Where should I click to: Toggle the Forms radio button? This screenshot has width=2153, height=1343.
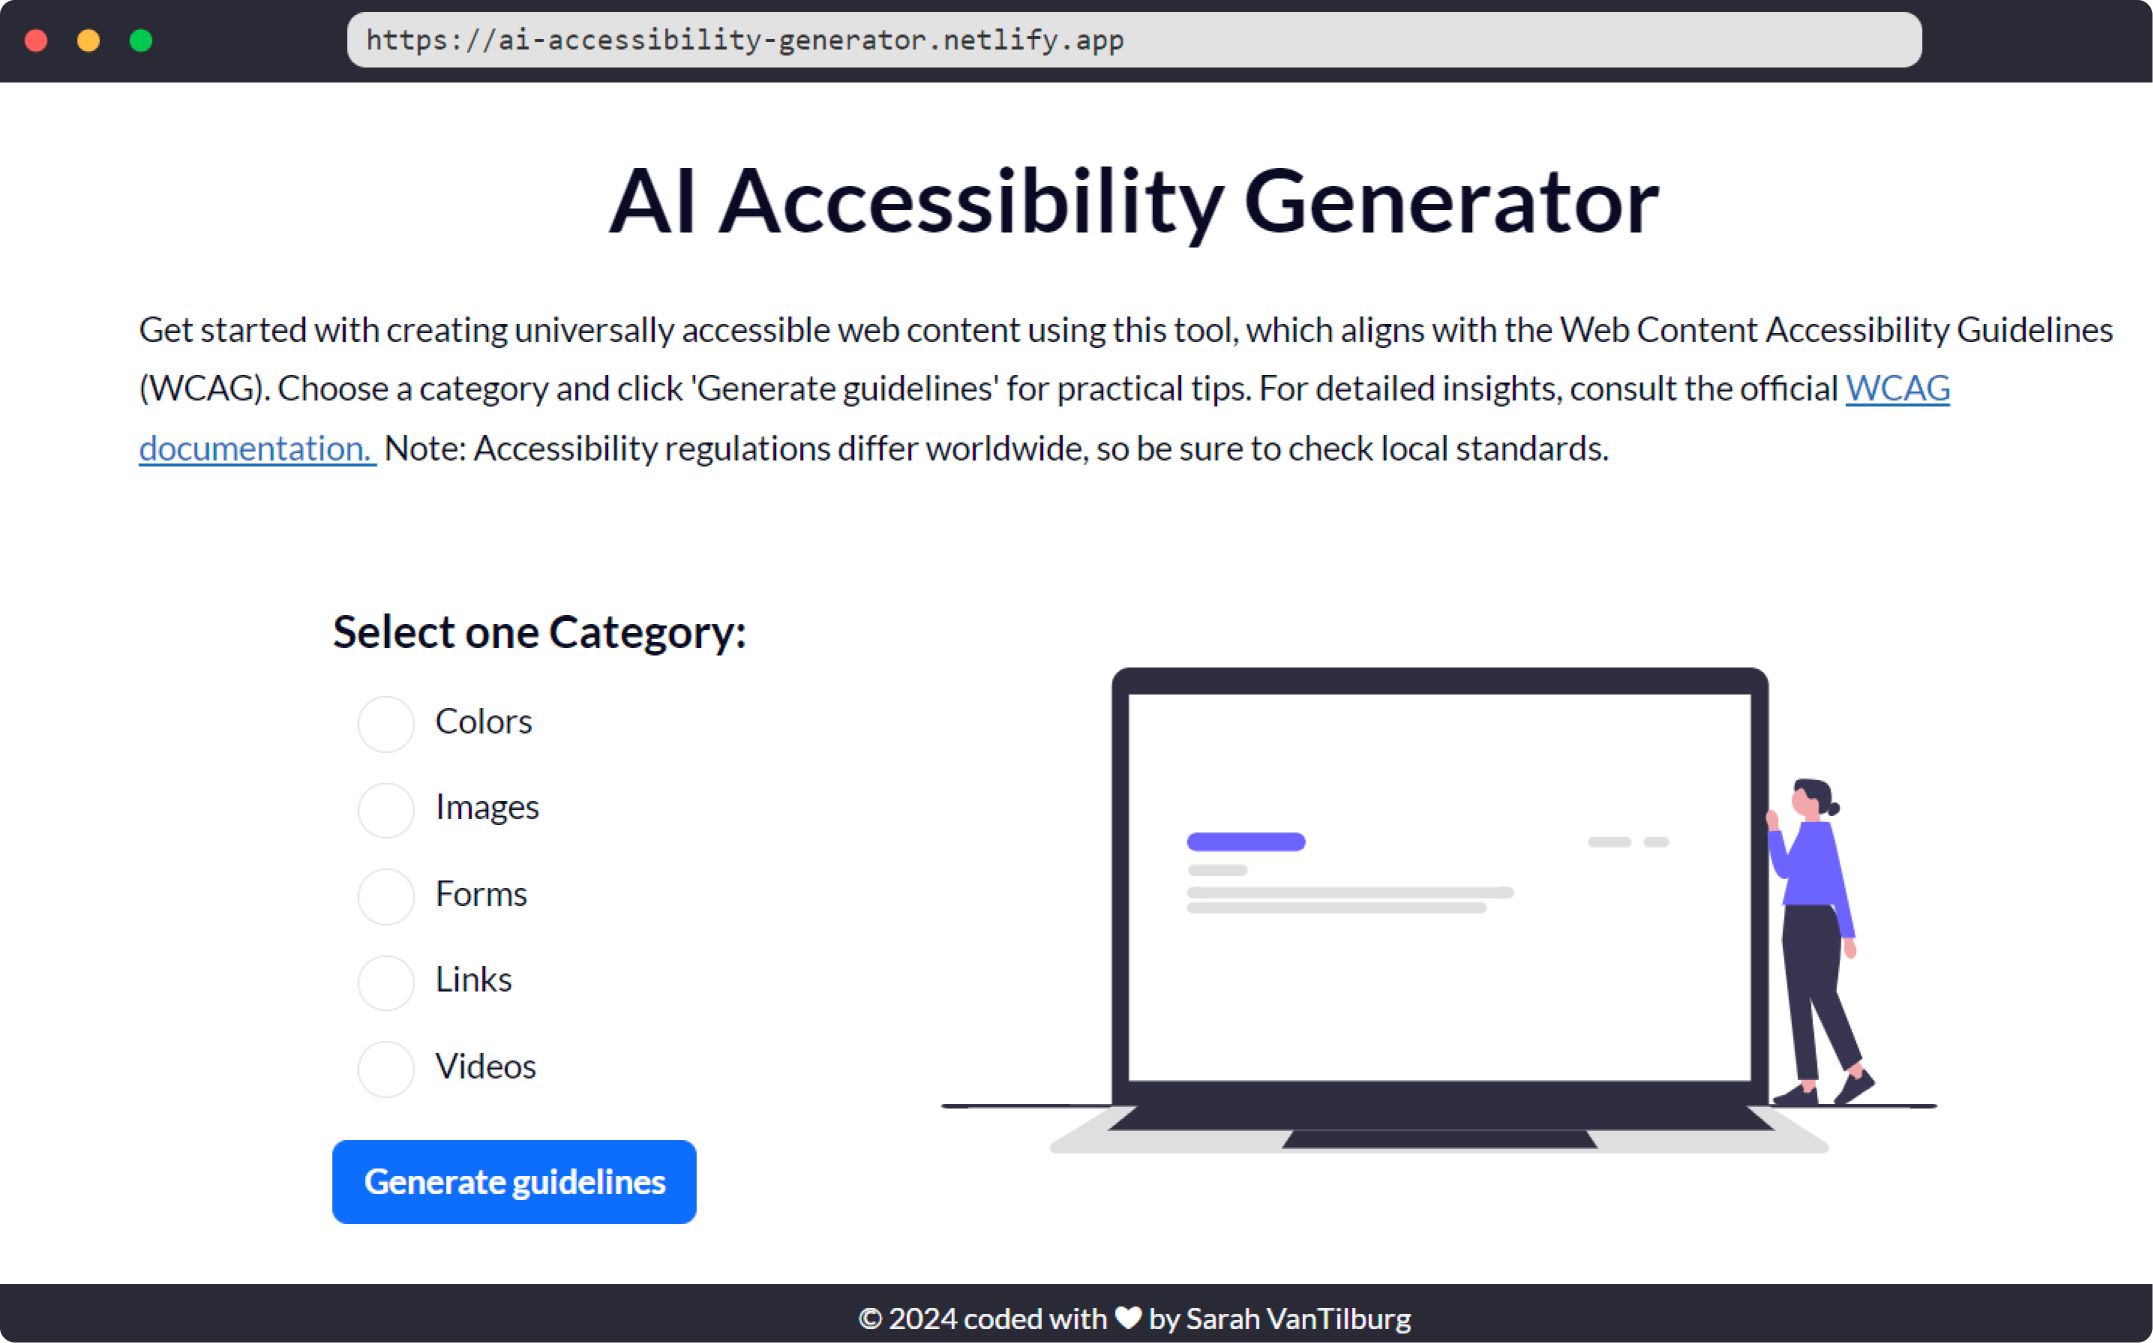pos(384,893)
